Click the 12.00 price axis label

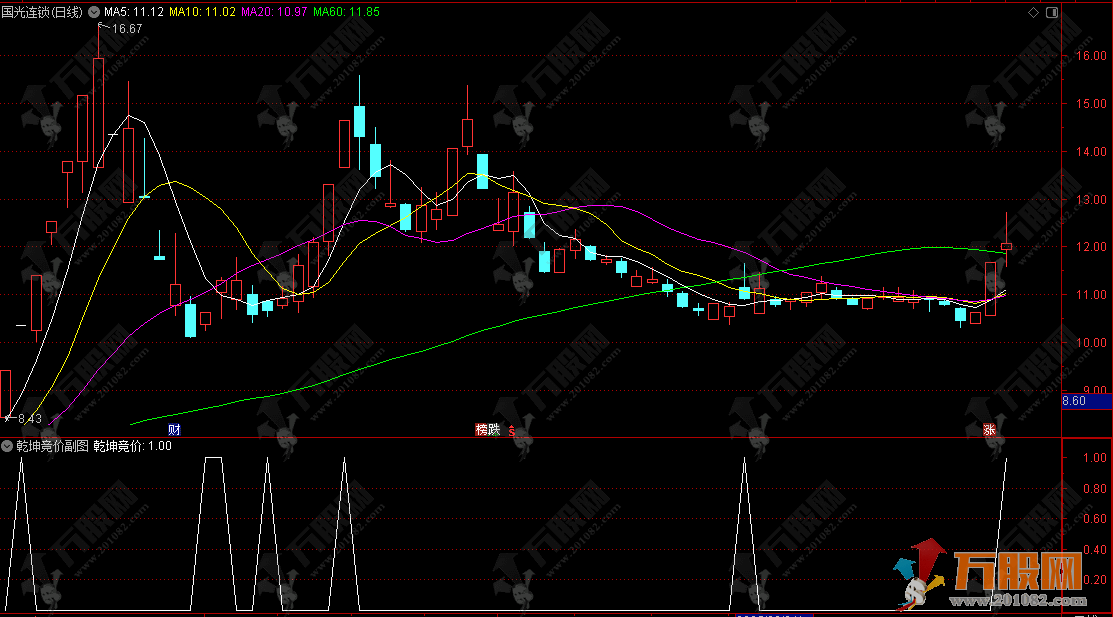pyautogui.click(x=1092, y=247)
